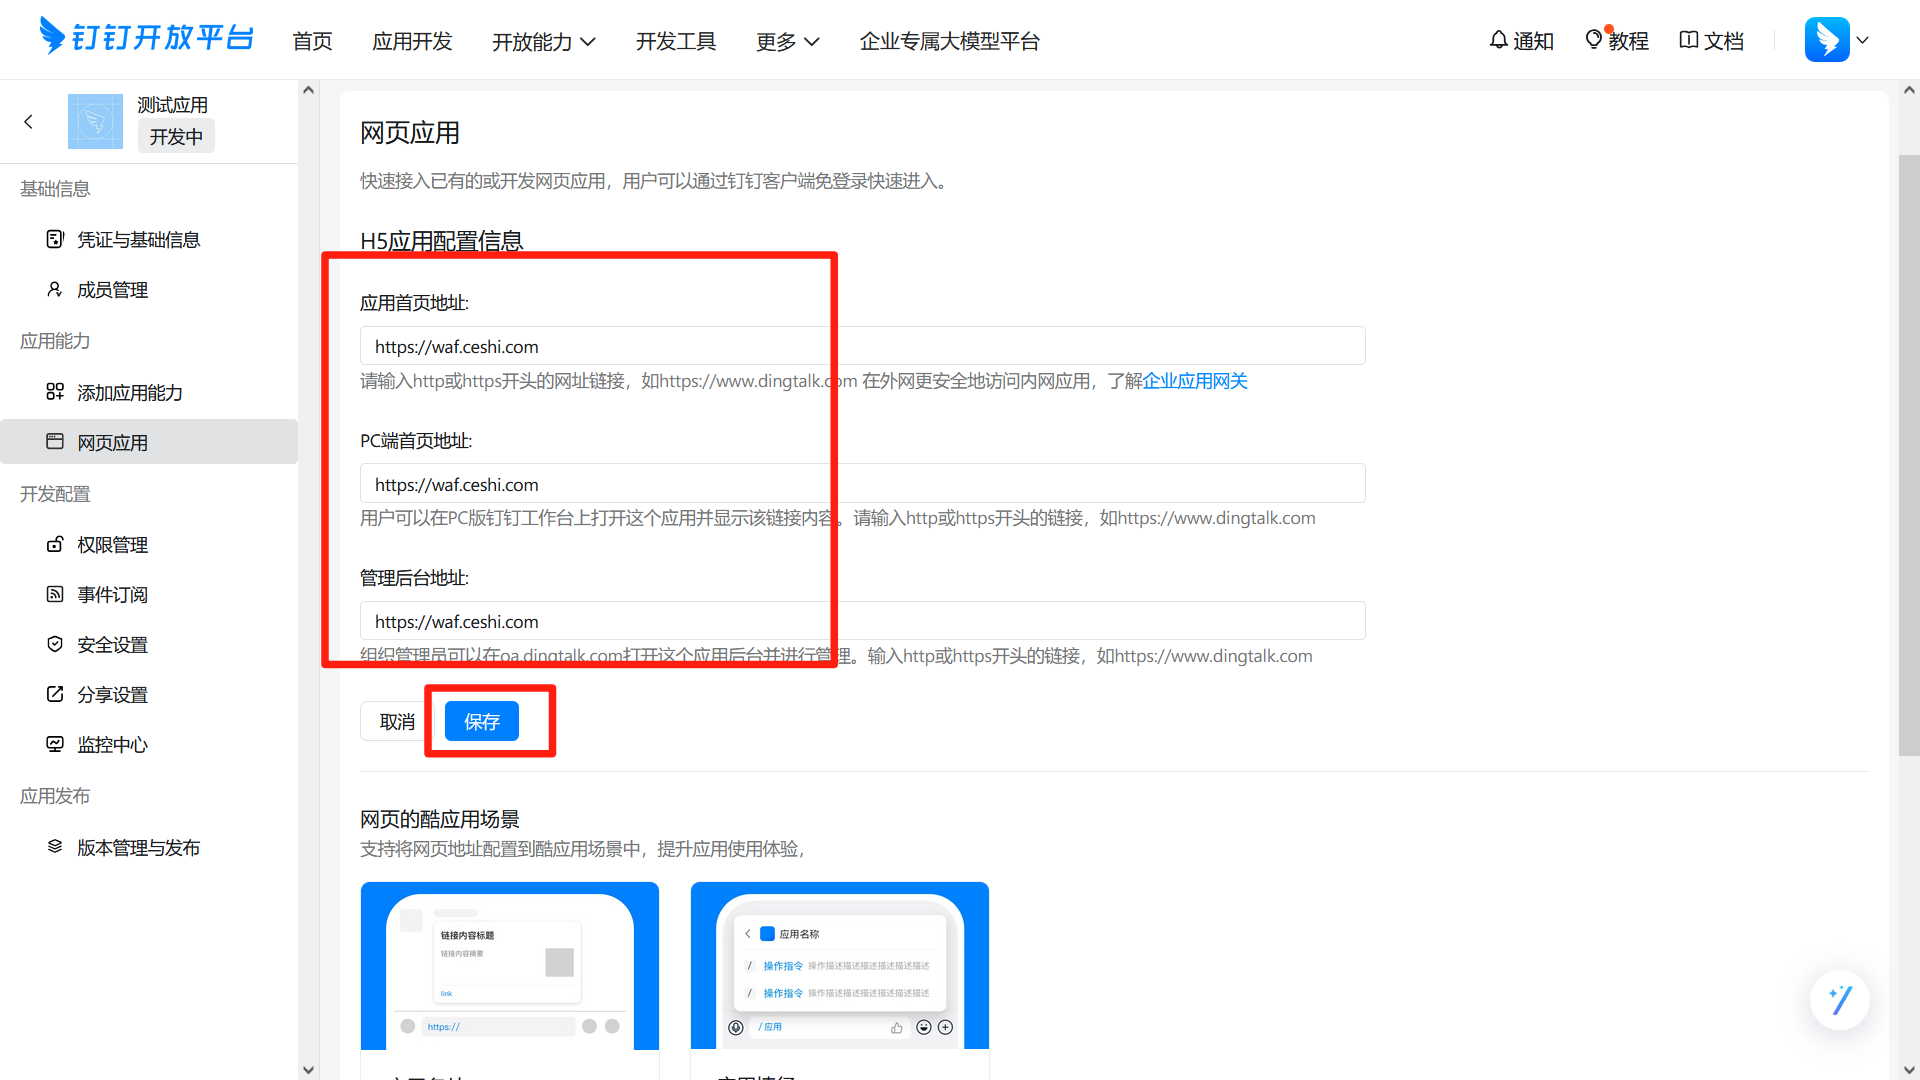Click the tutorial lightbulb icon

click(x=1594, y=40)
